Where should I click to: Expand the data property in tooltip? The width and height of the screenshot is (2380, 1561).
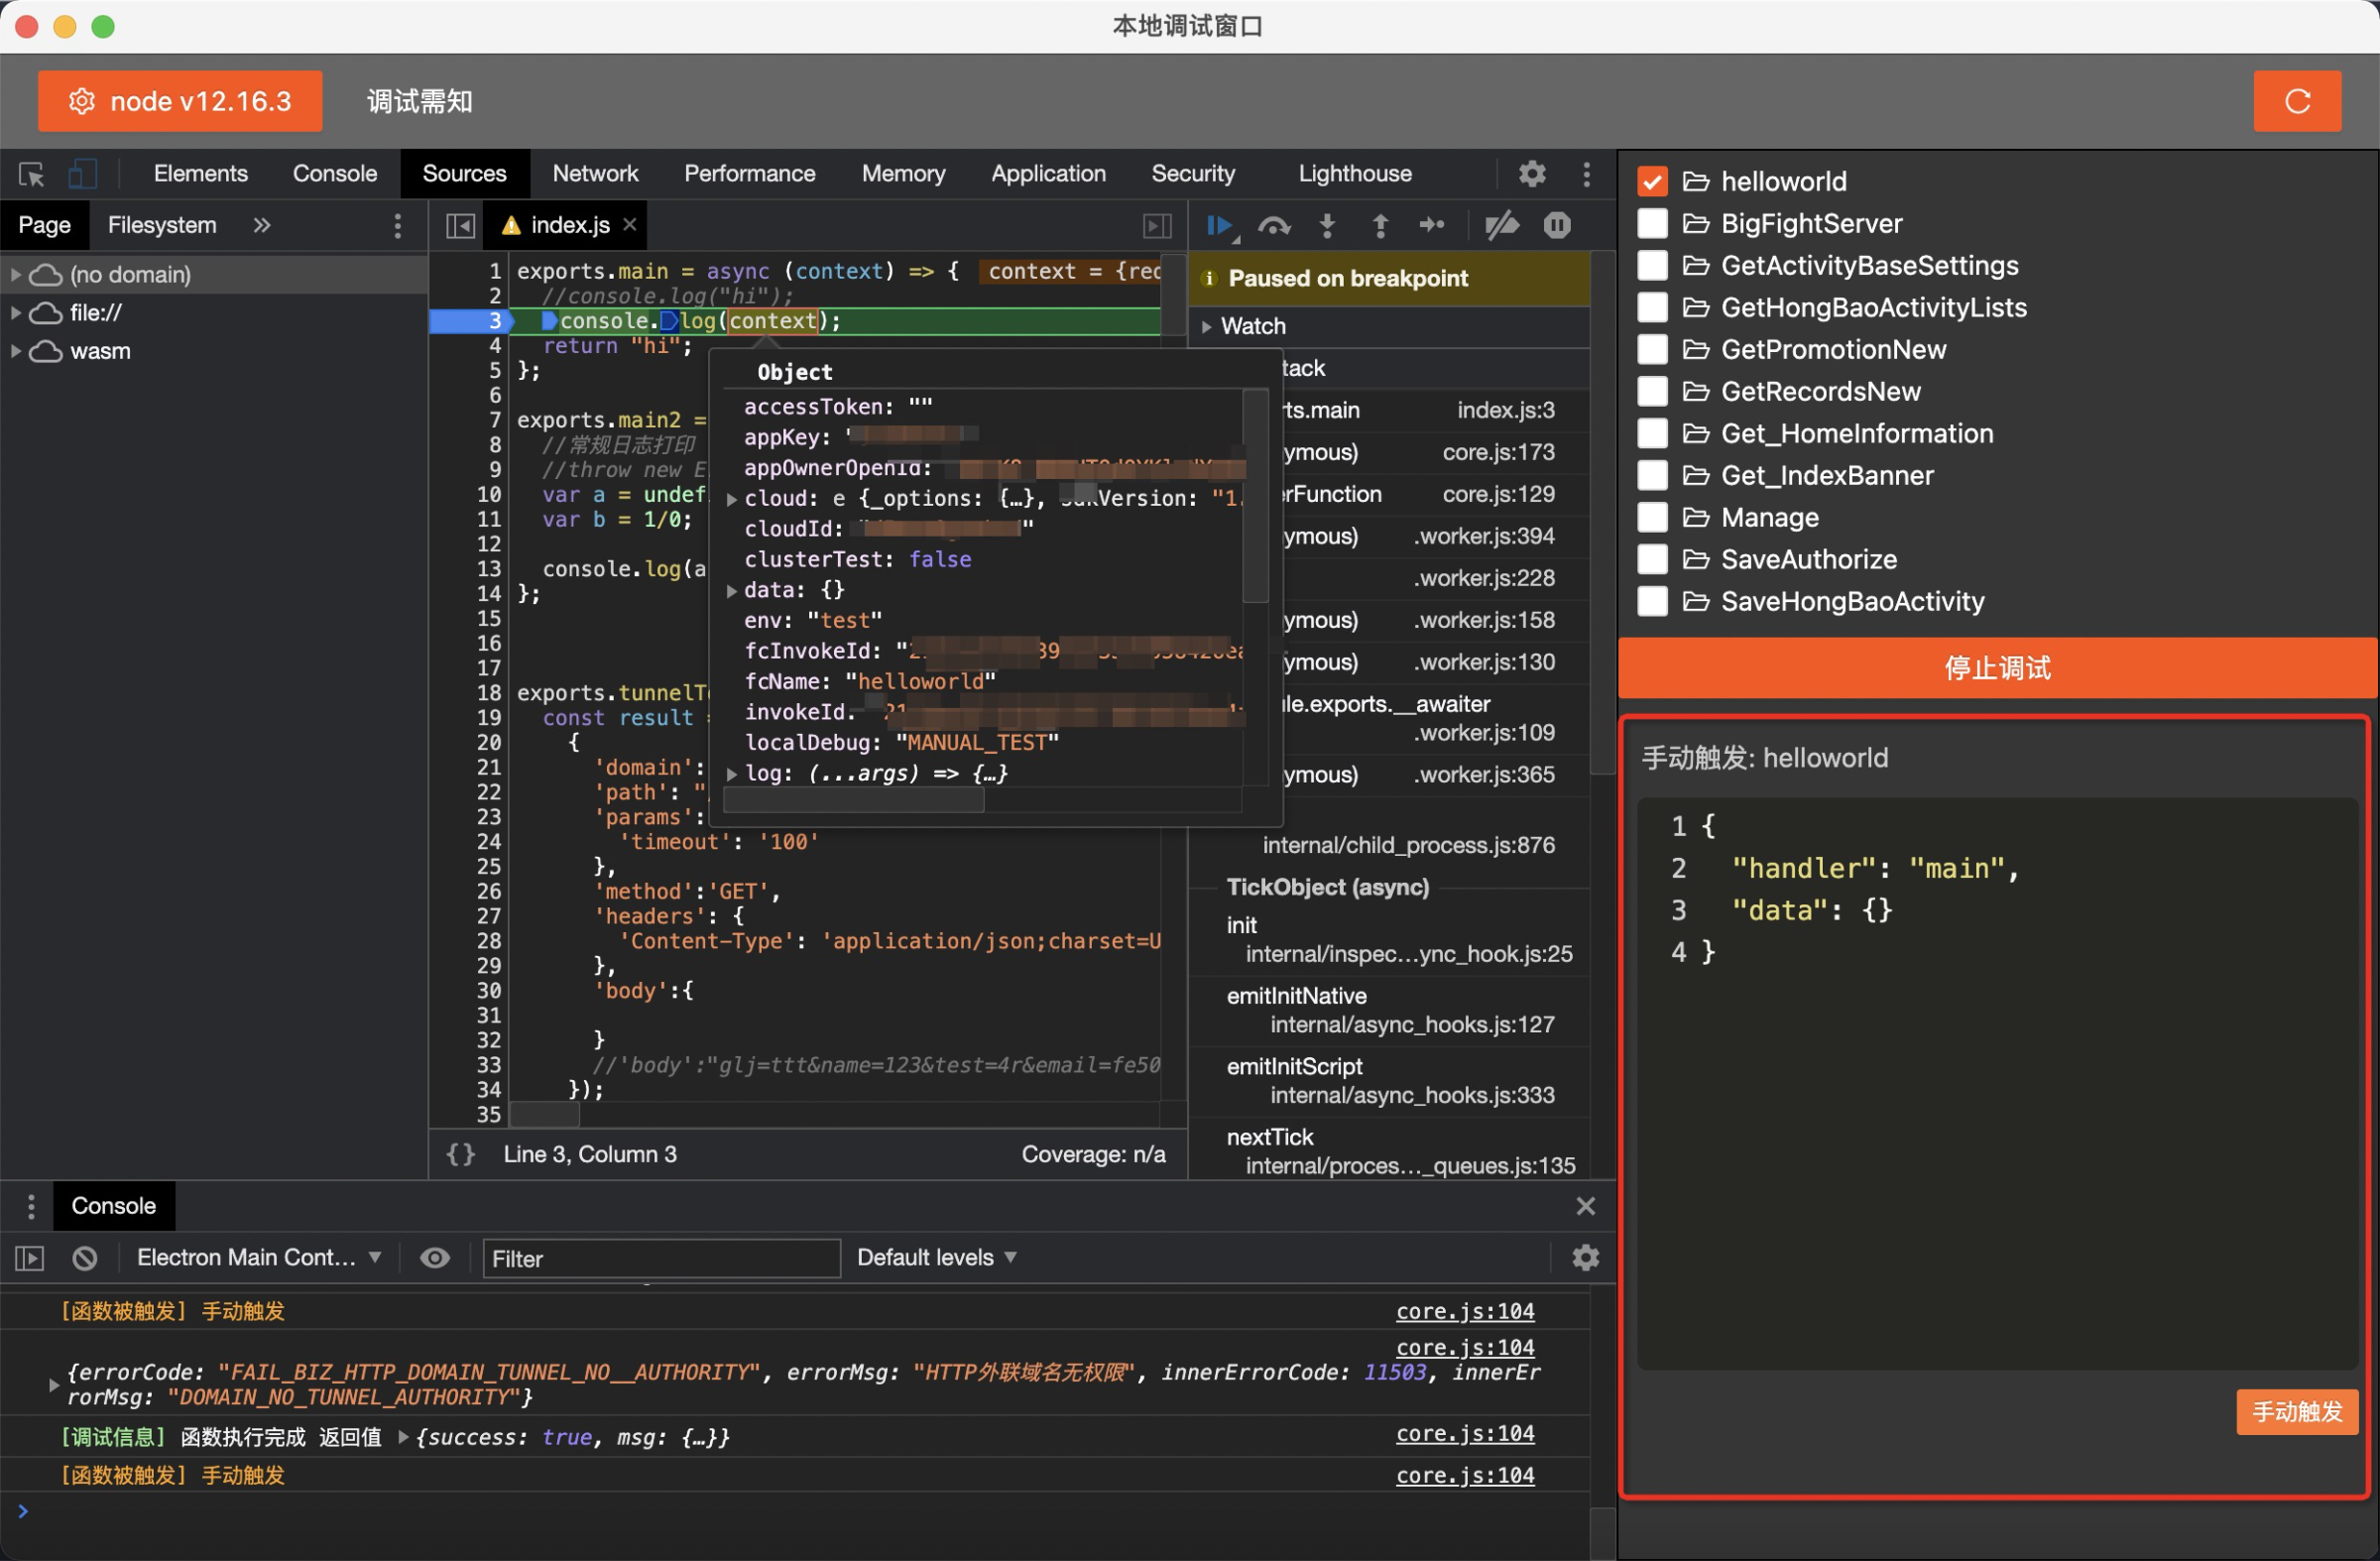[x=732, y=591]
